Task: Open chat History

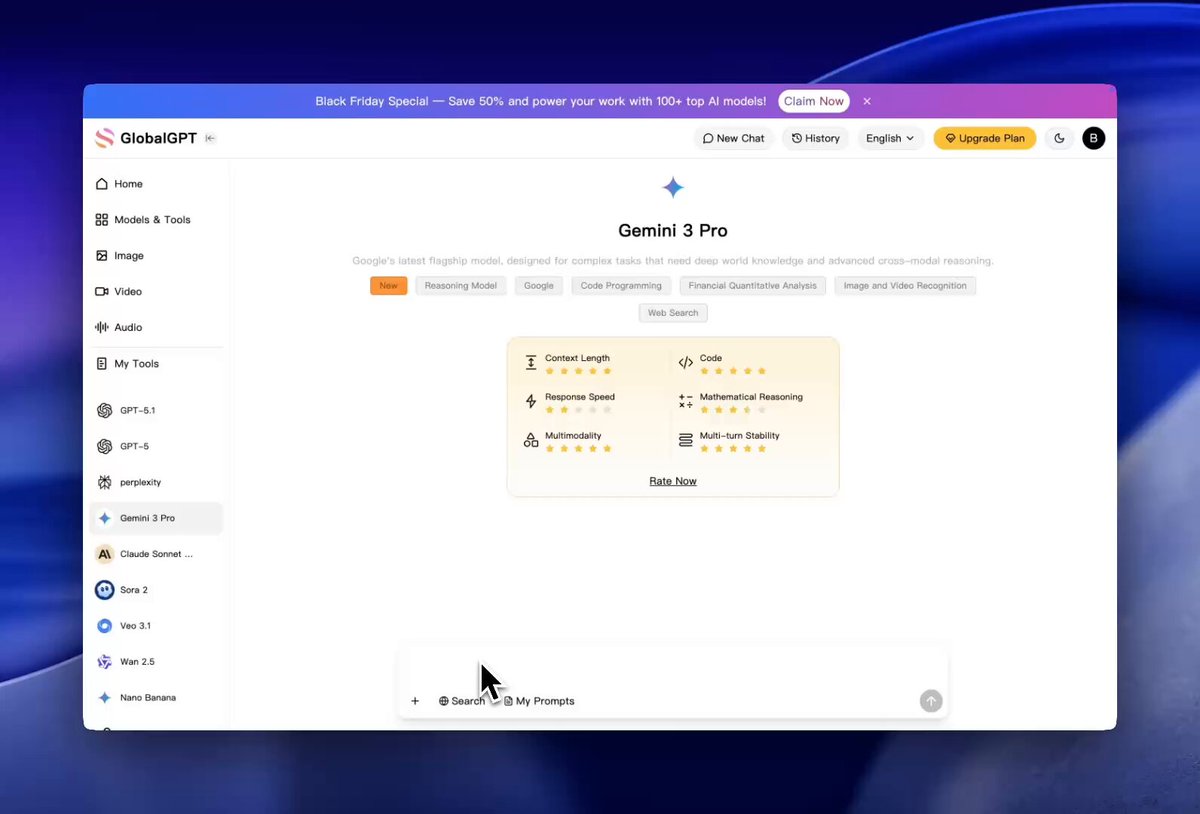Action: [x=815, y=138]
